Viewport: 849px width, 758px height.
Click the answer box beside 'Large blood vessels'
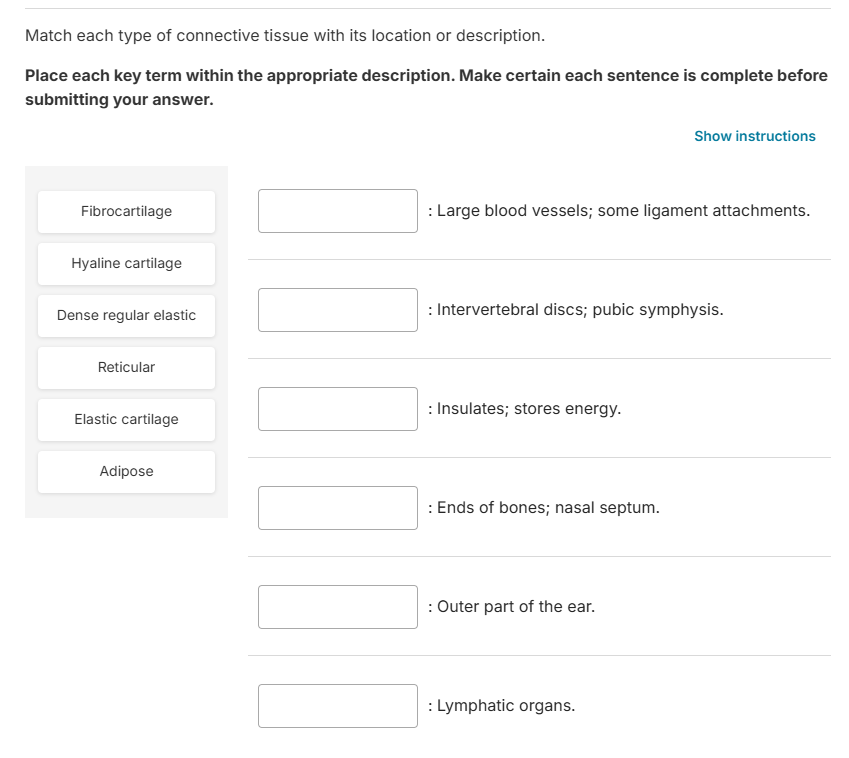pyautogui.click(x=337, y=210)
